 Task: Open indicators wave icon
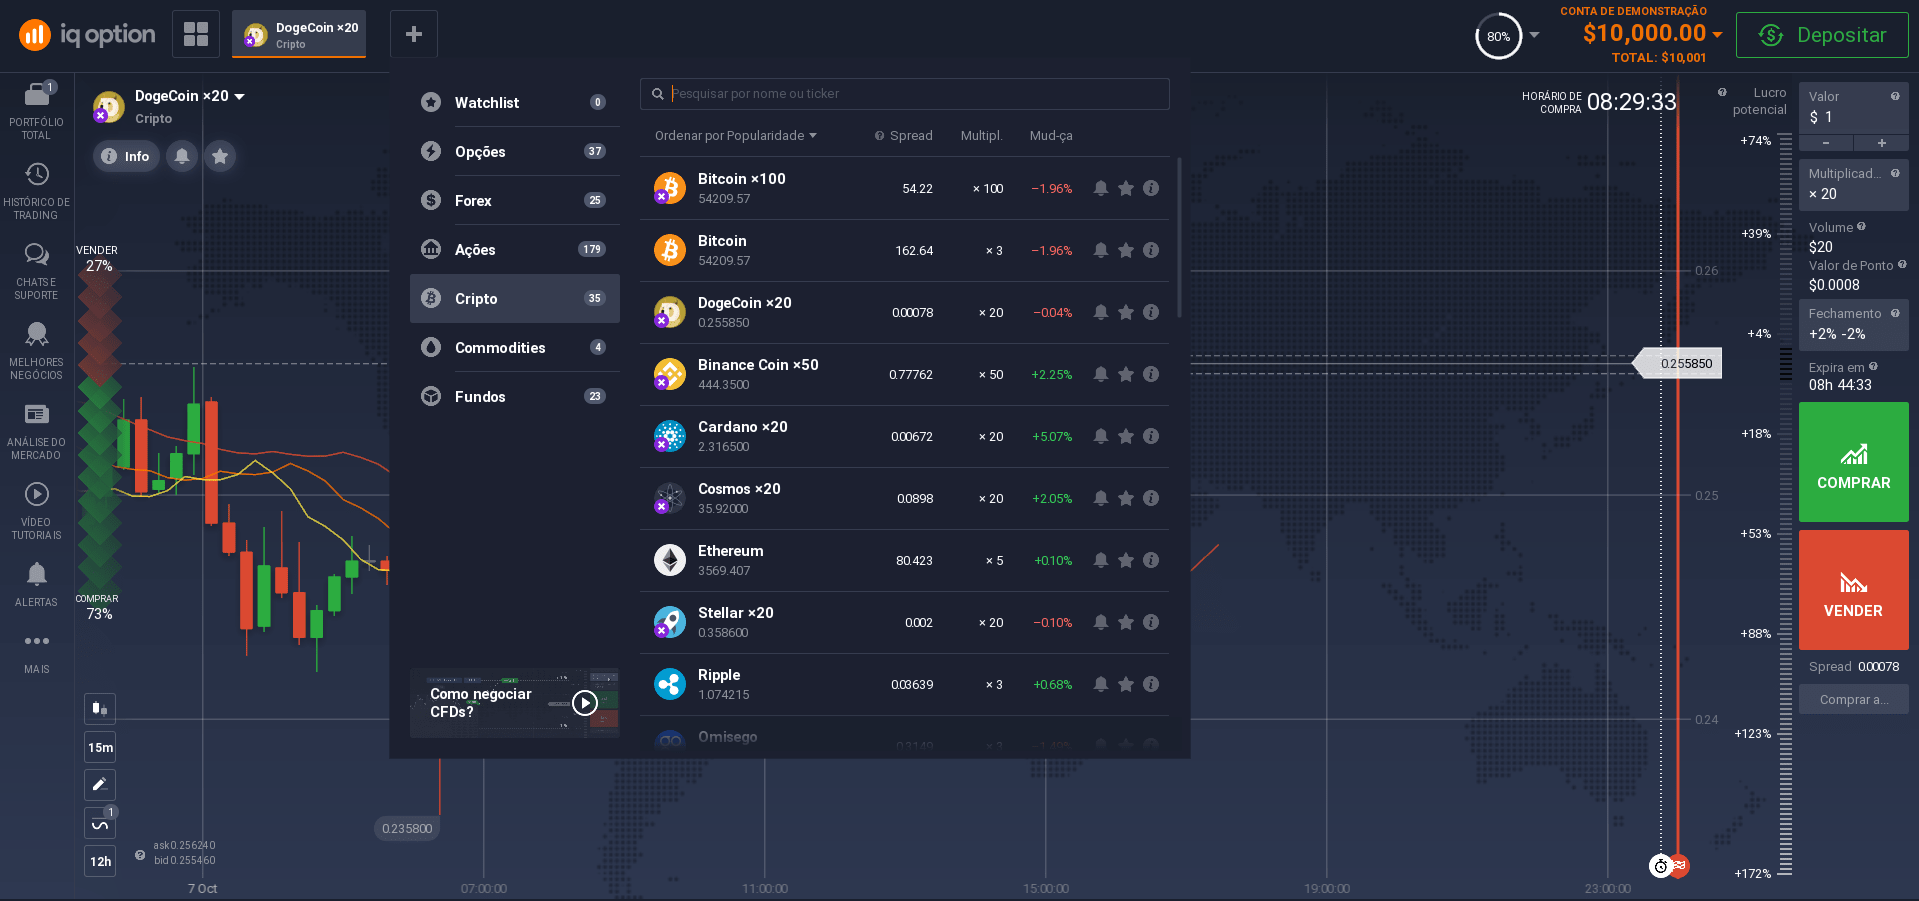tap(100, 823)
